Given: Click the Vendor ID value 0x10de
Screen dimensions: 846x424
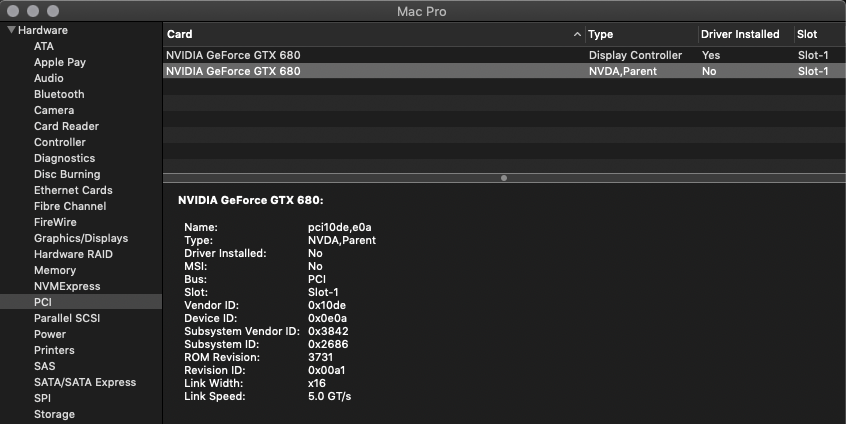Looking at the screenshot, I should (x=326, y=305).
